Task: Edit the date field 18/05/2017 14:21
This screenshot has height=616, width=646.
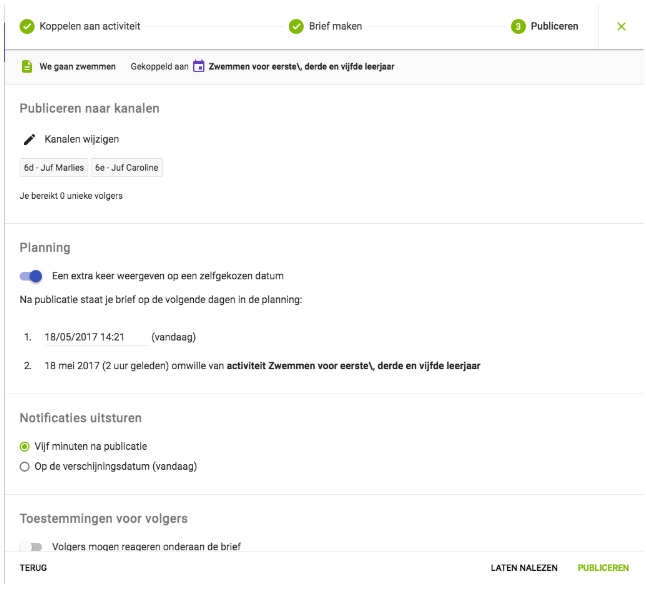Action: [92, 338]
